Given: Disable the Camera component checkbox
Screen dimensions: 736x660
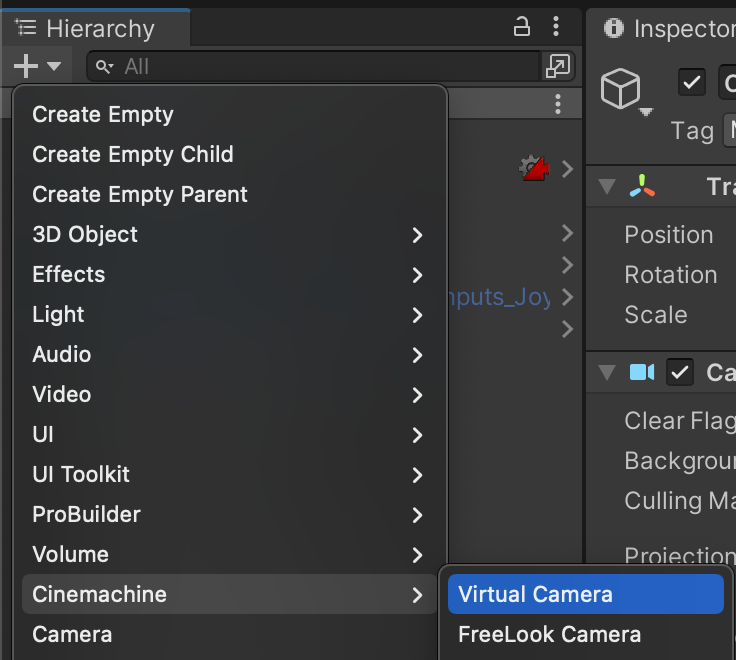Looking at the screenshot, I should pos(681,373).
